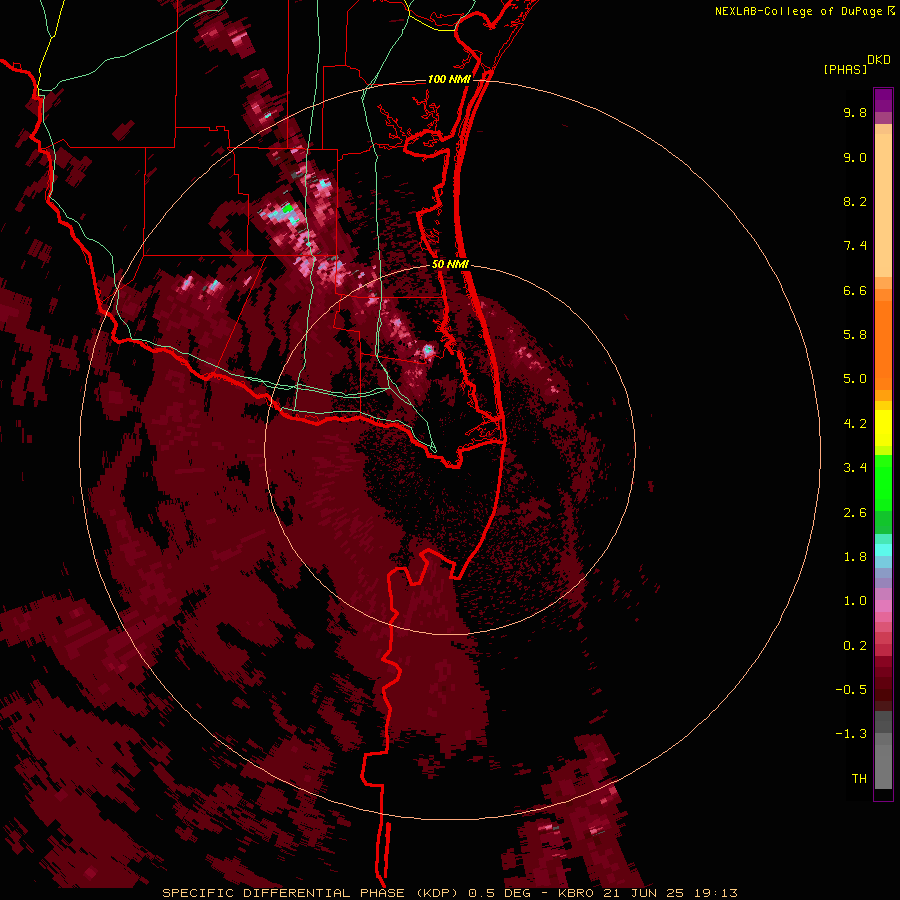Click the 0.2 color scale value
Screen dimensions: 900x900
855,646
